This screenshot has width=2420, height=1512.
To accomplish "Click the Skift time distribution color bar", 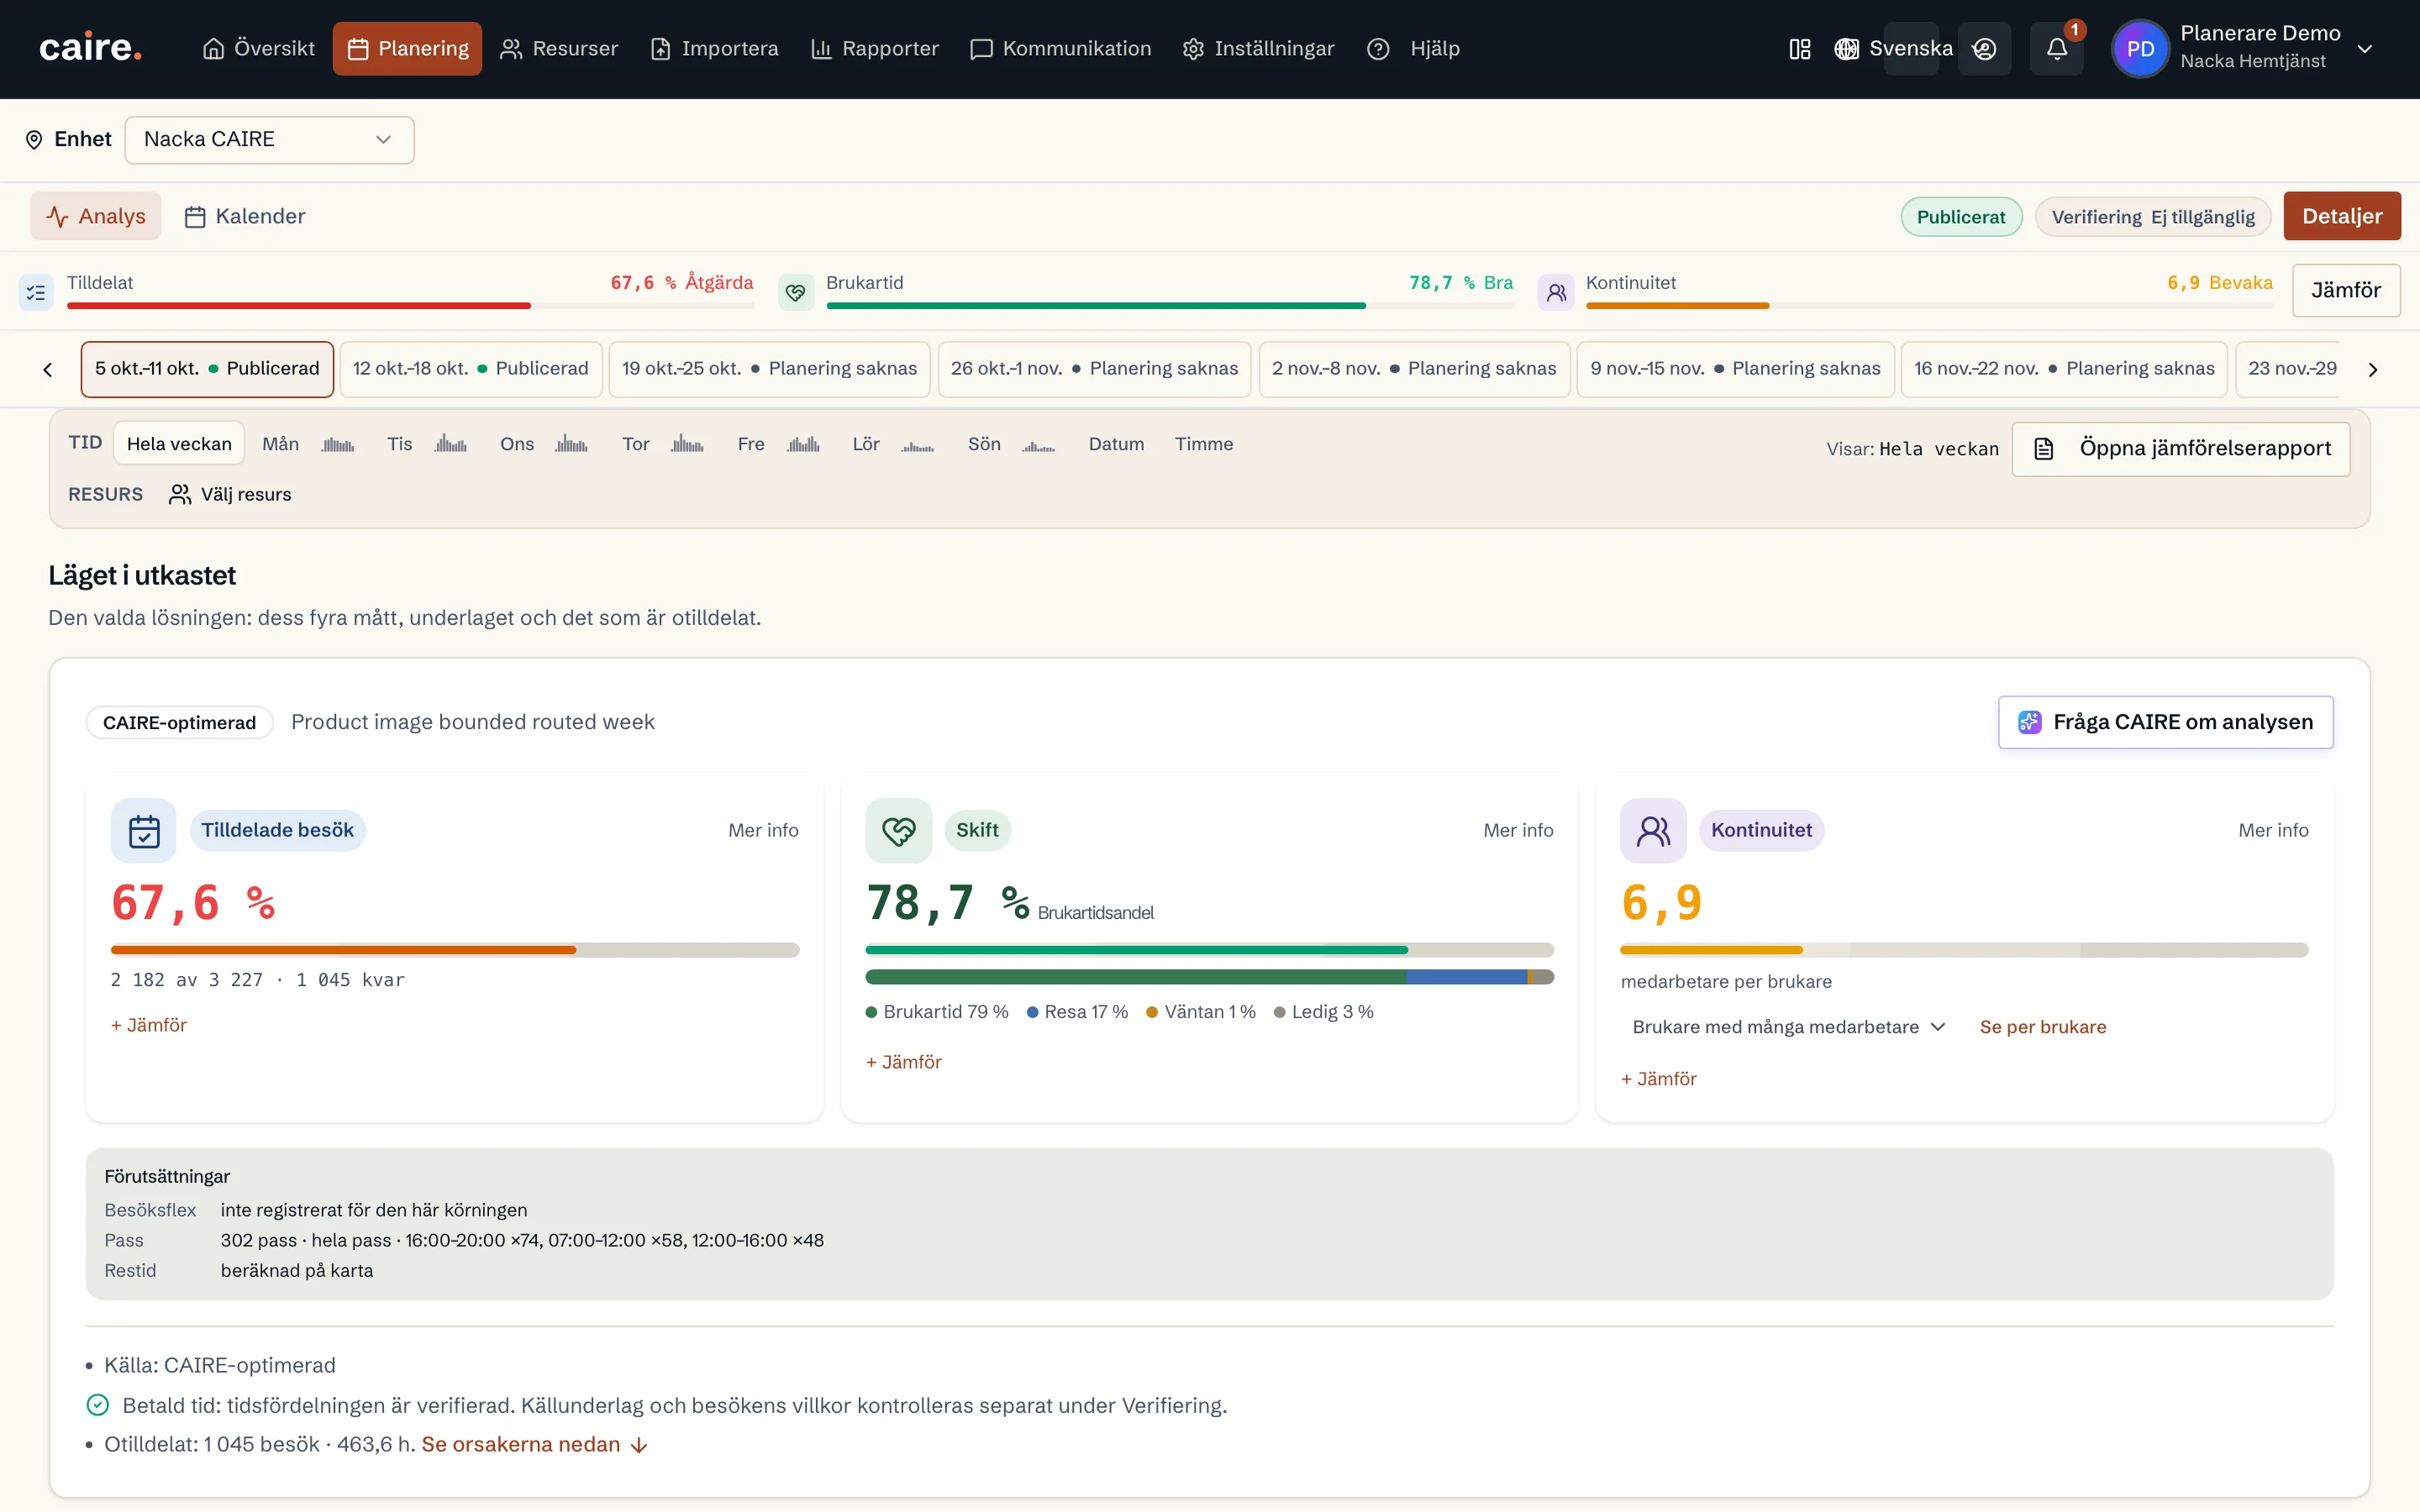I will point(1209,977).
